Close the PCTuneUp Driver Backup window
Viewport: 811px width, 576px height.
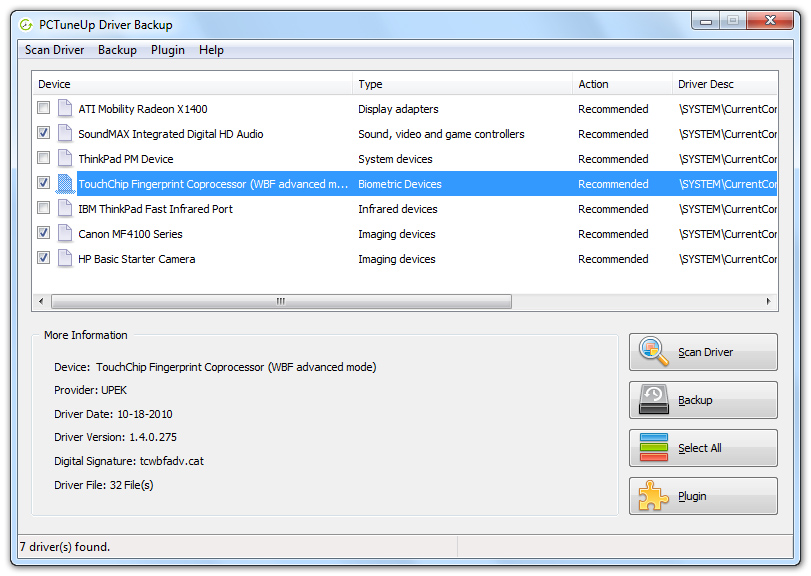(x=770, y=21)
